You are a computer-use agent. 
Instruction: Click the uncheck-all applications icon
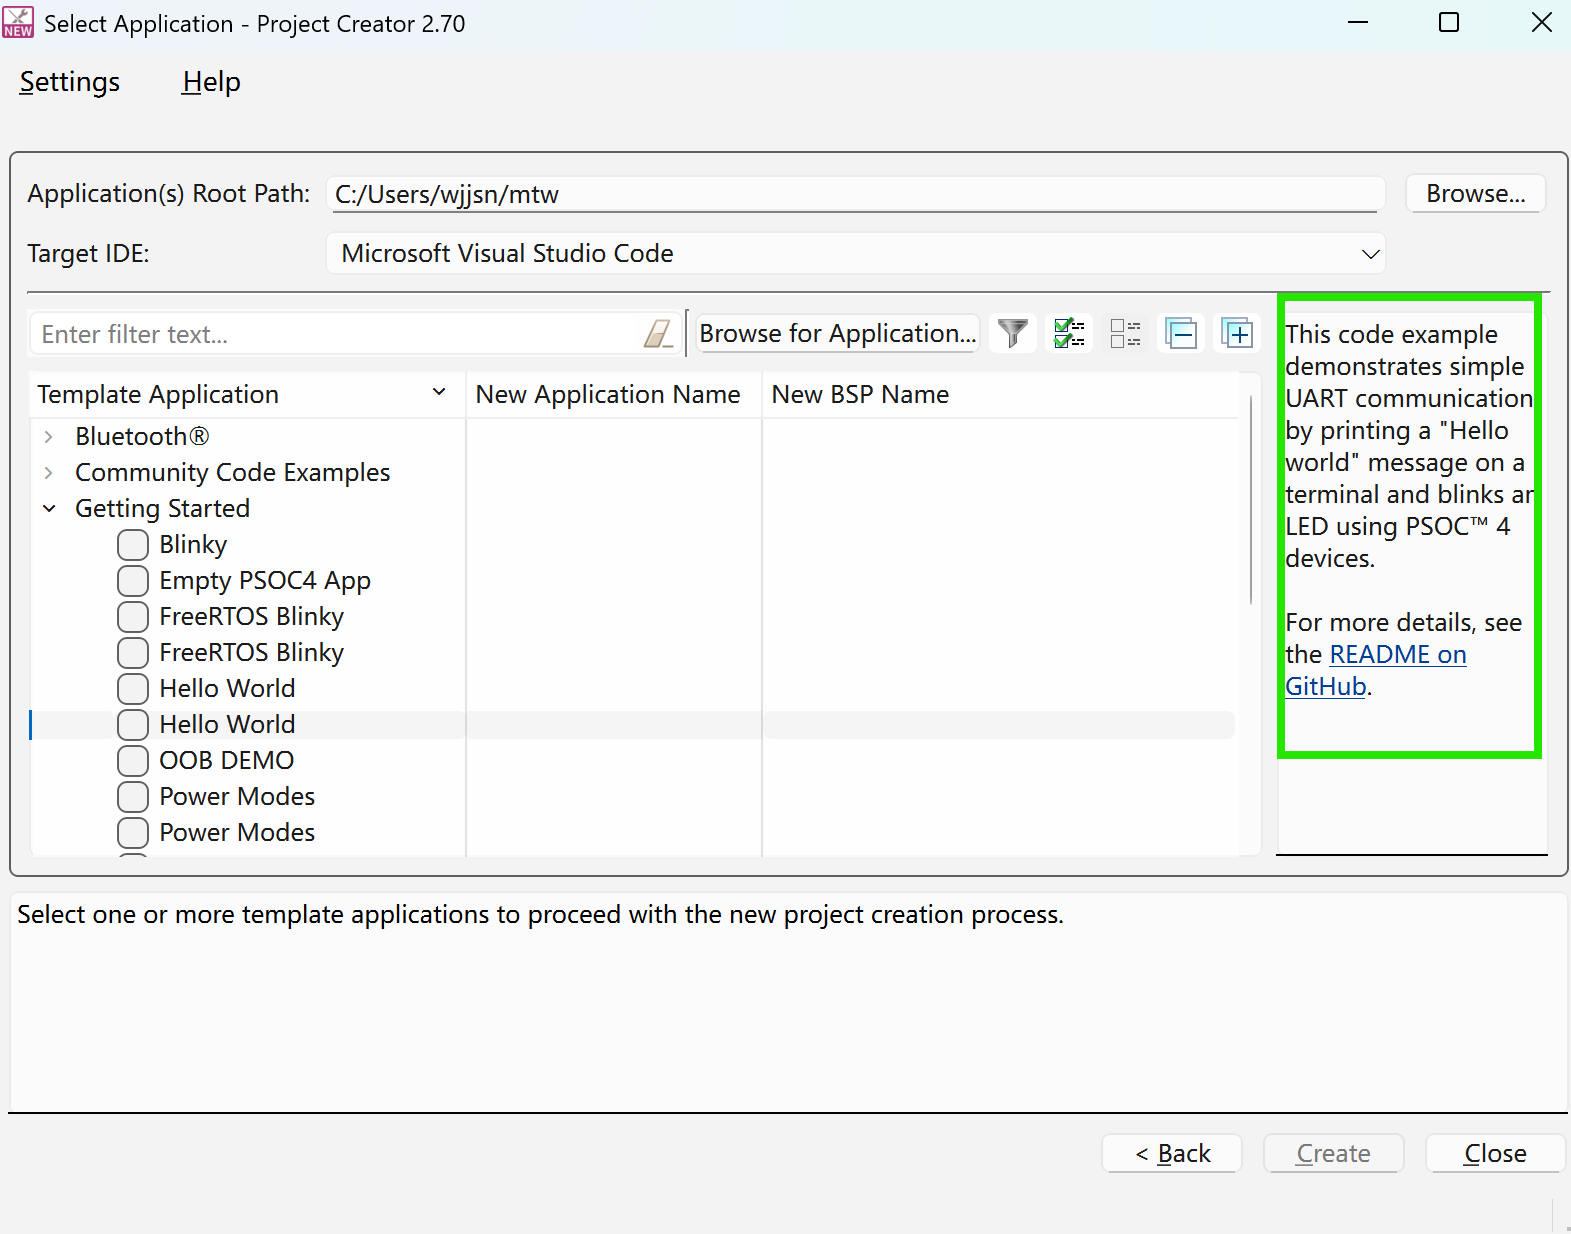pyautogui.click(x=1125, y=333)
